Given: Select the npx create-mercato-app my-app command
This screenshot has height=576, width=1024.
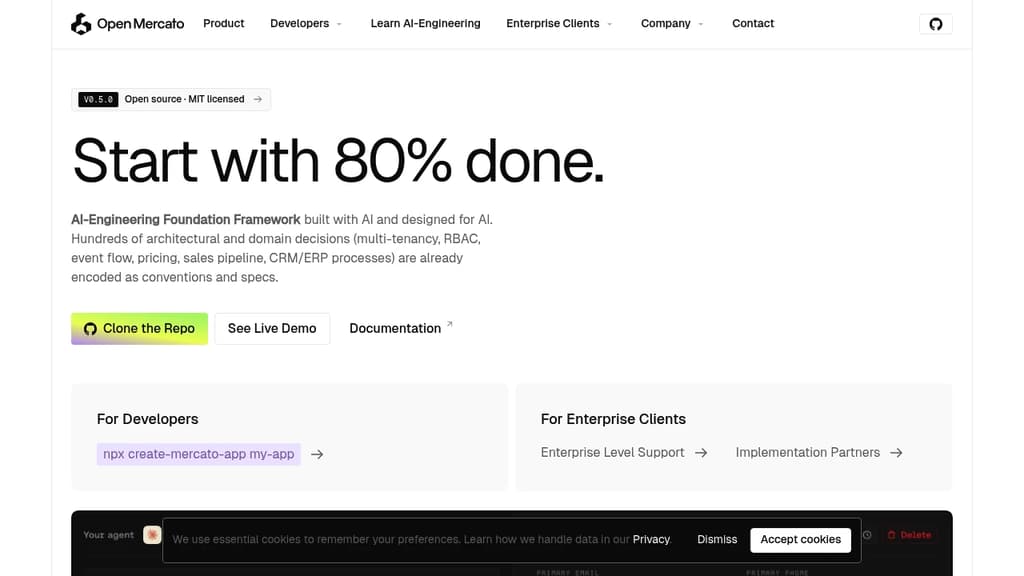Looking at the screenshot, I should [x=199, y=454].
